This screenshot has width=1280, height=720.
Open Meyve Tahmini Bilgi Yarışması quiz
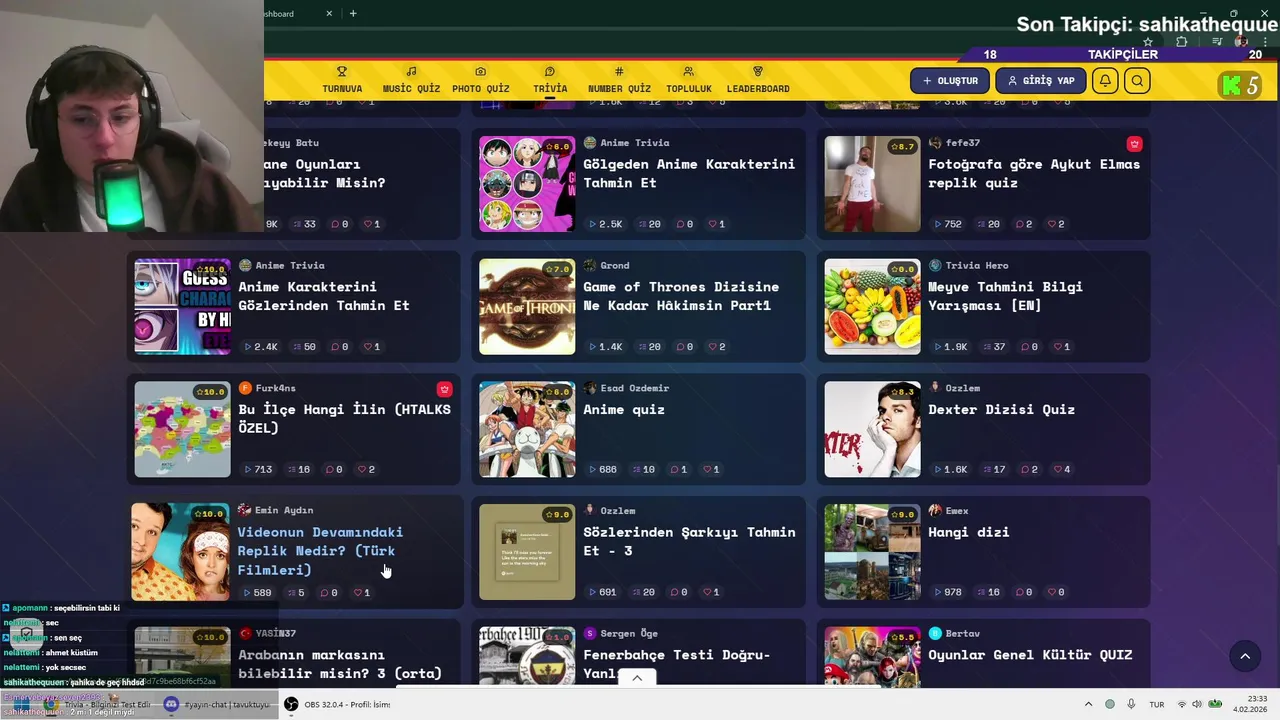(1005, 296)
